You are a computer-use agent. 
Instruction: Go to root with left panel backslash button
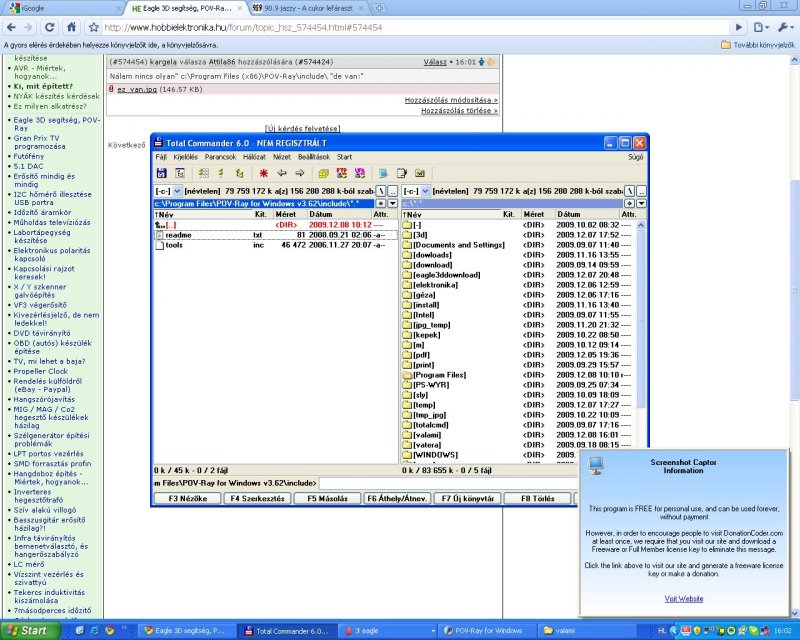click(x=381, y=191)
